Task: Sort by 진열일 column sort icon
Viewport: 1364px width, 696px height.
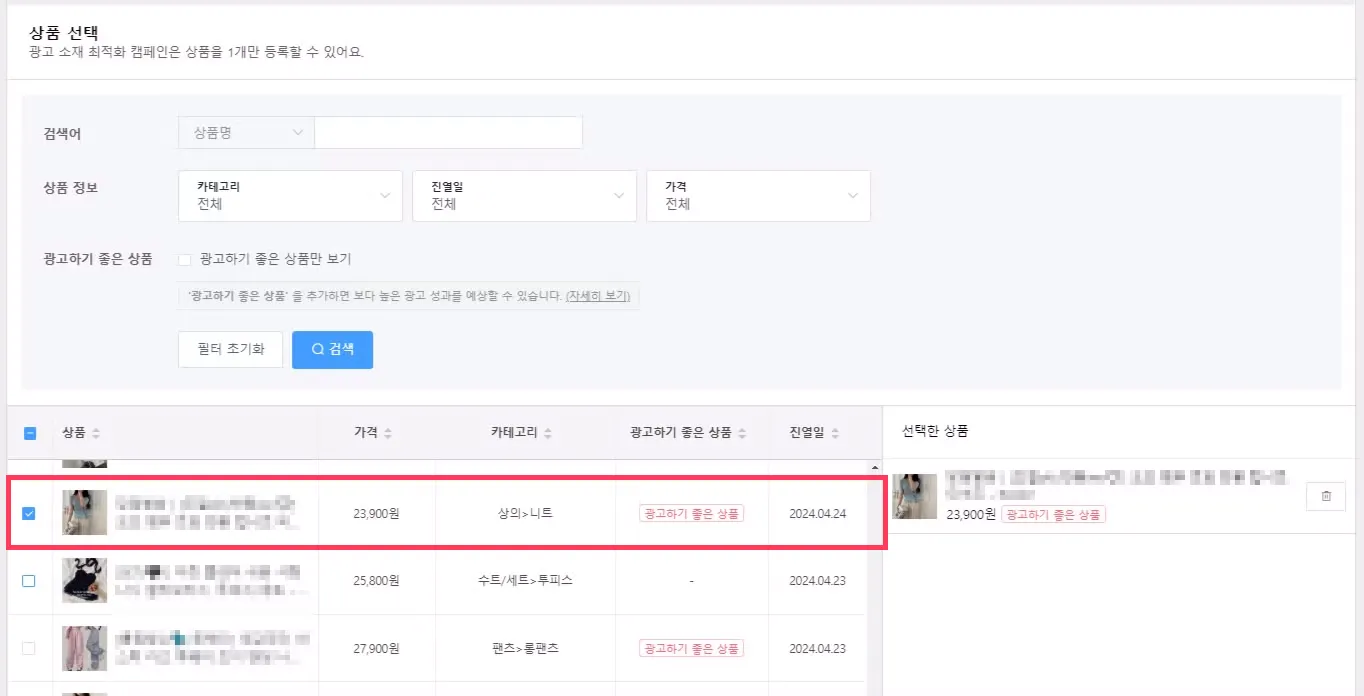Action: point(835,433)
